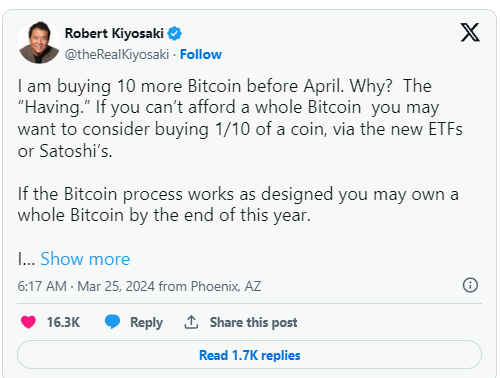Open Read 1.7K replies button
The image size is (500, 378).
(x=249, y=355)
